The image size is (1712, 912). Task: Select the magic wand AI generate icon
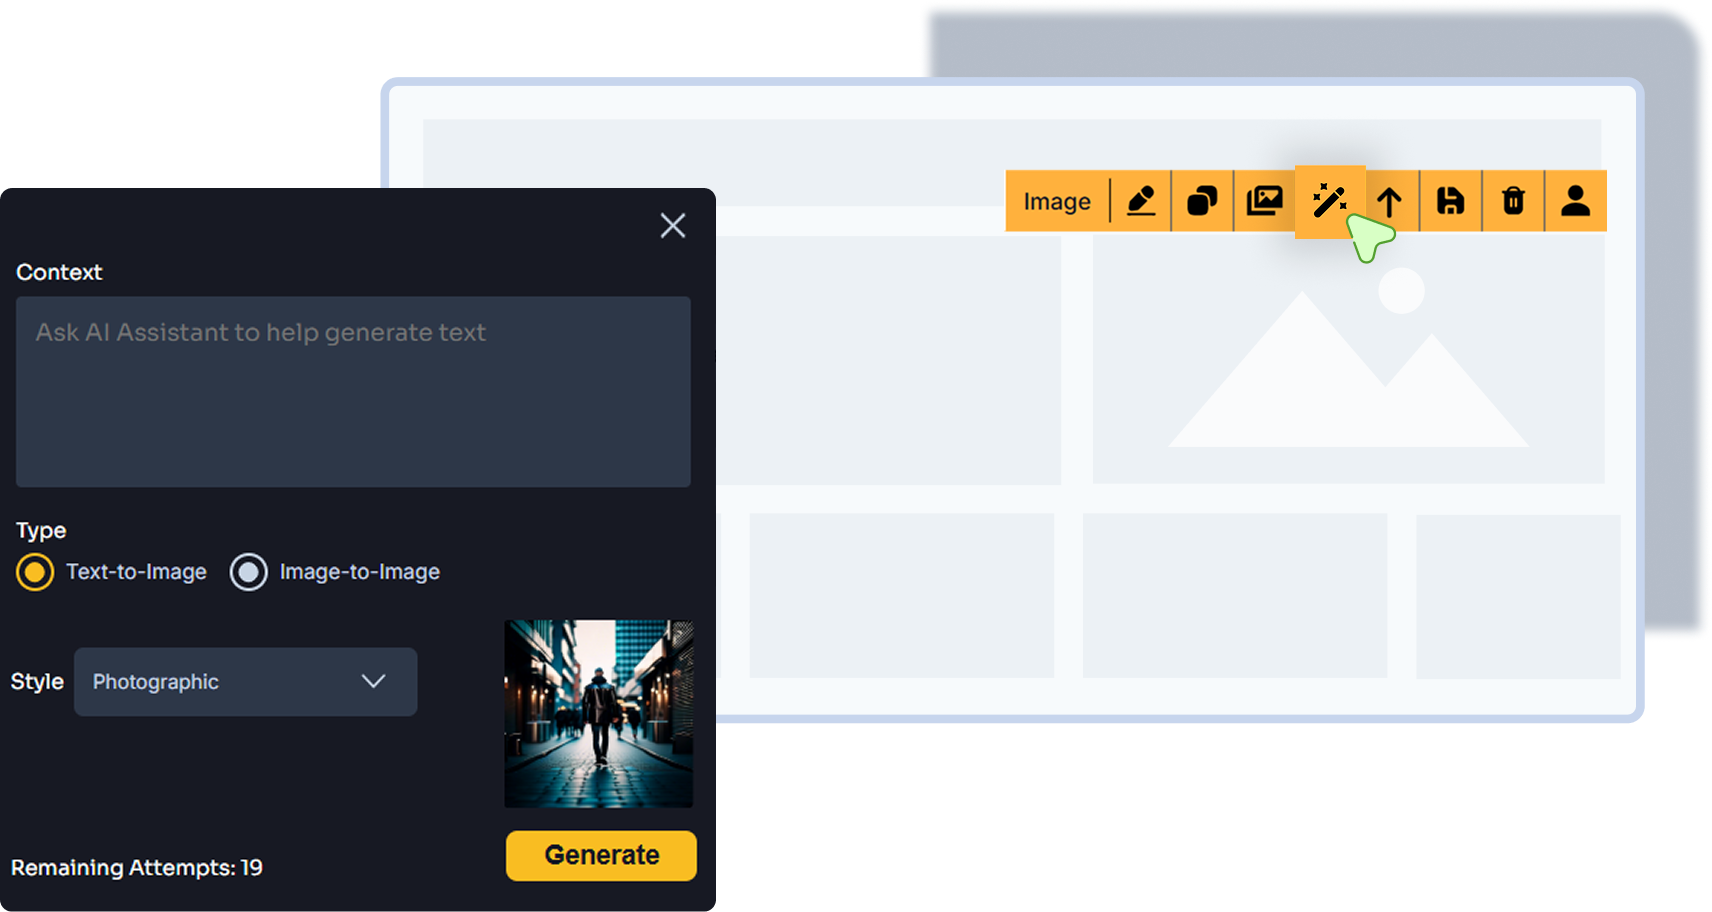tap(1330, 200)
